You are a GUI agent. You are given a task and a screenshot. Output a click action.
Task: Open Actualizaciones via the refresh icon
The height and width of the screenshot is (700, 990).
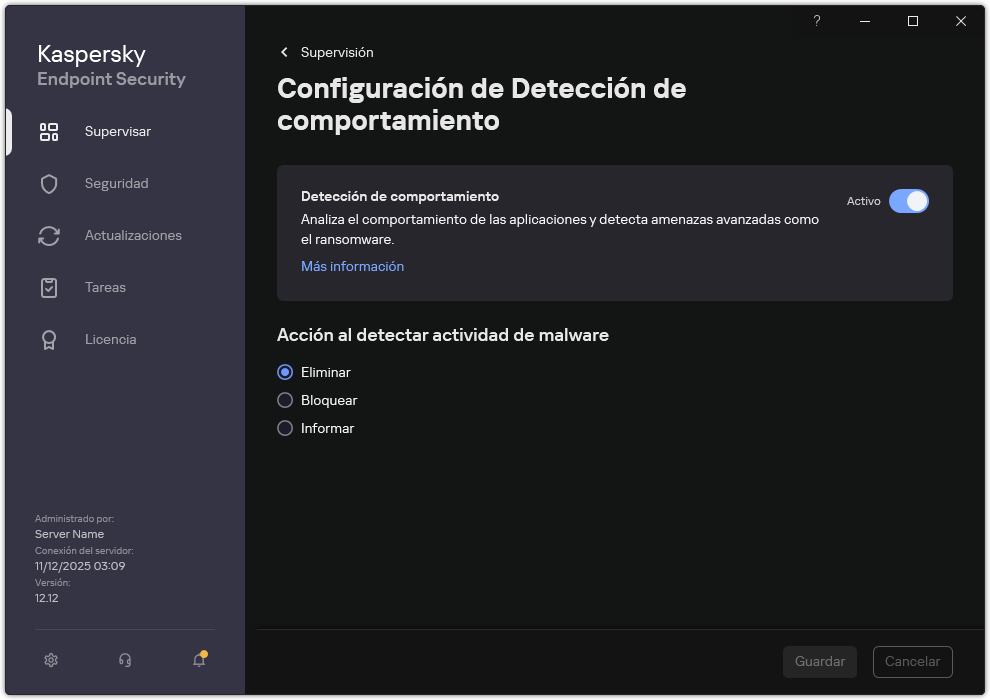point(49,235)
